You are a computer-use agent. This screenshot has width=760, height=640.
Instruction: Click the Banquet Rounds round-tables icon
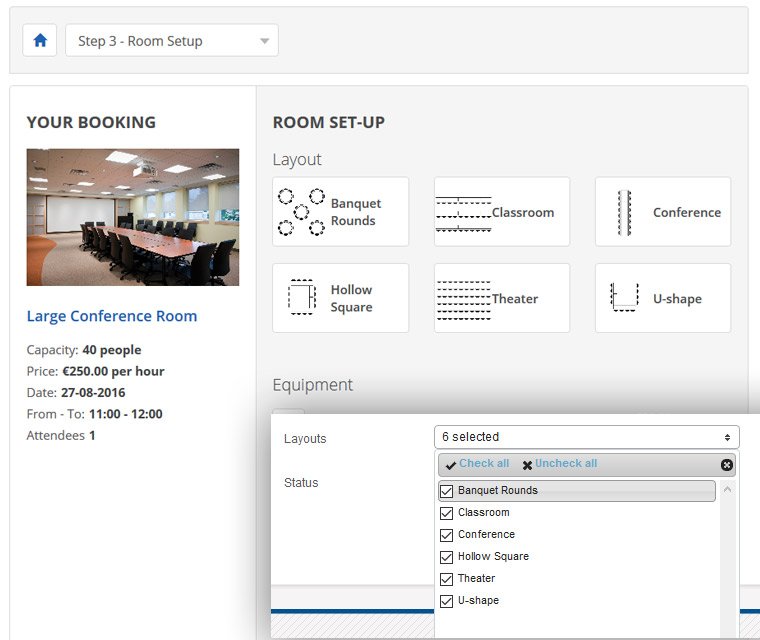[x=301, y=212]
